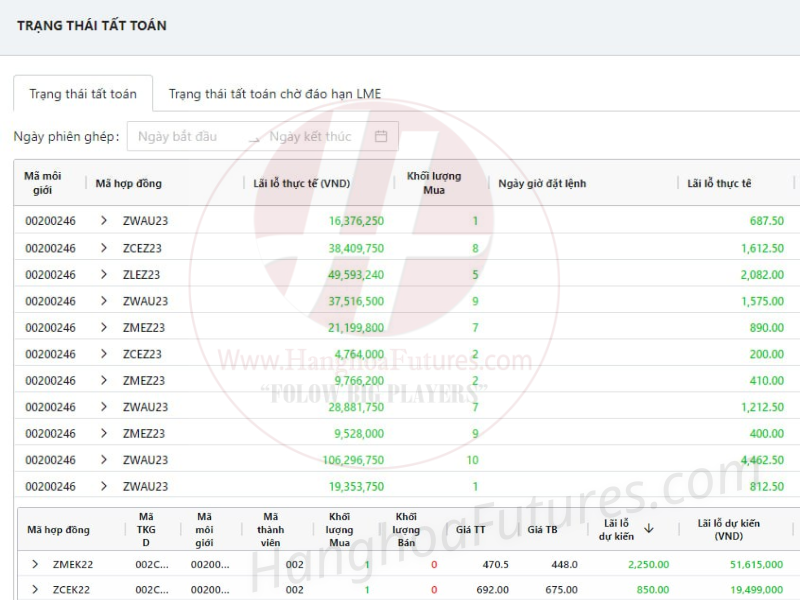Expand ZMEZ23 row with 9,528,000 profit
The height and width of the screenshot is (600, 800).
pos(104,433)
